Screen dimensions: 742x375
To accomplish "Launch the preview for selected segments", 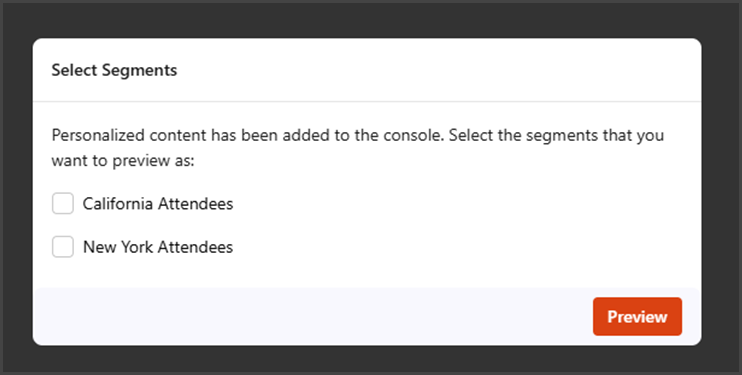I will tap(637, 316).
